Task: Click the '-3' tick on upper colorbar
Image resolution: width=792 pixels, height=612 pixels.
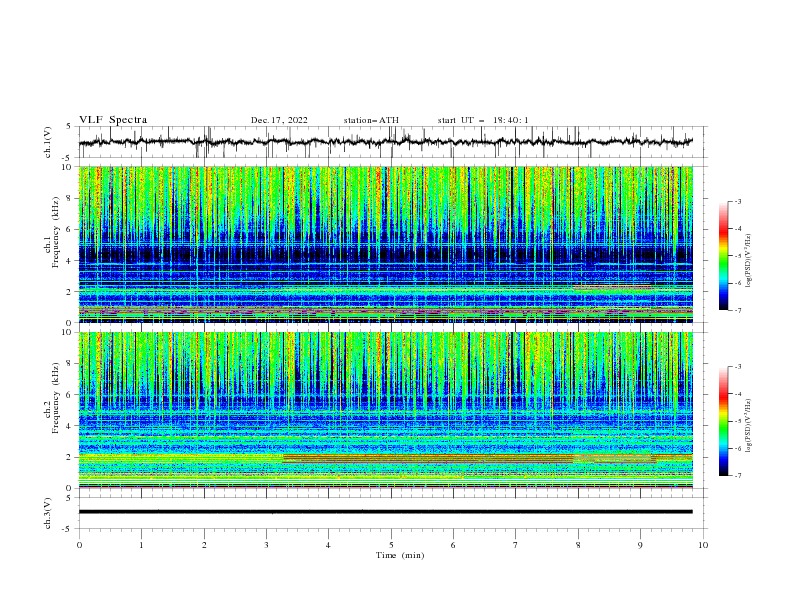Action: click(x=737, y=201)
